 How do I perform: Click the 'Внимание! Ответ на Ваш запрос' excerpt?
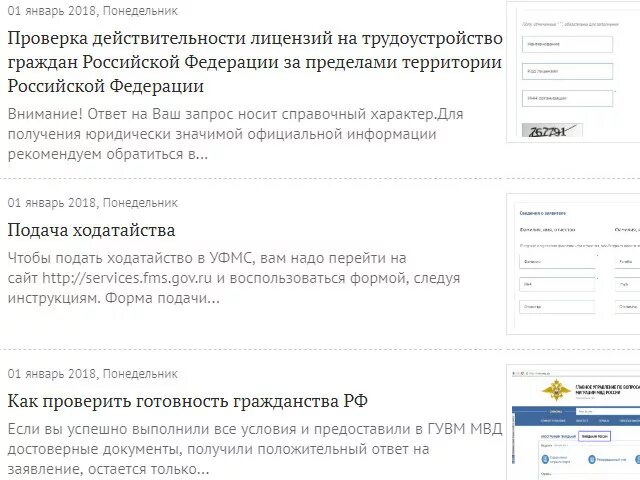[236, 134]
